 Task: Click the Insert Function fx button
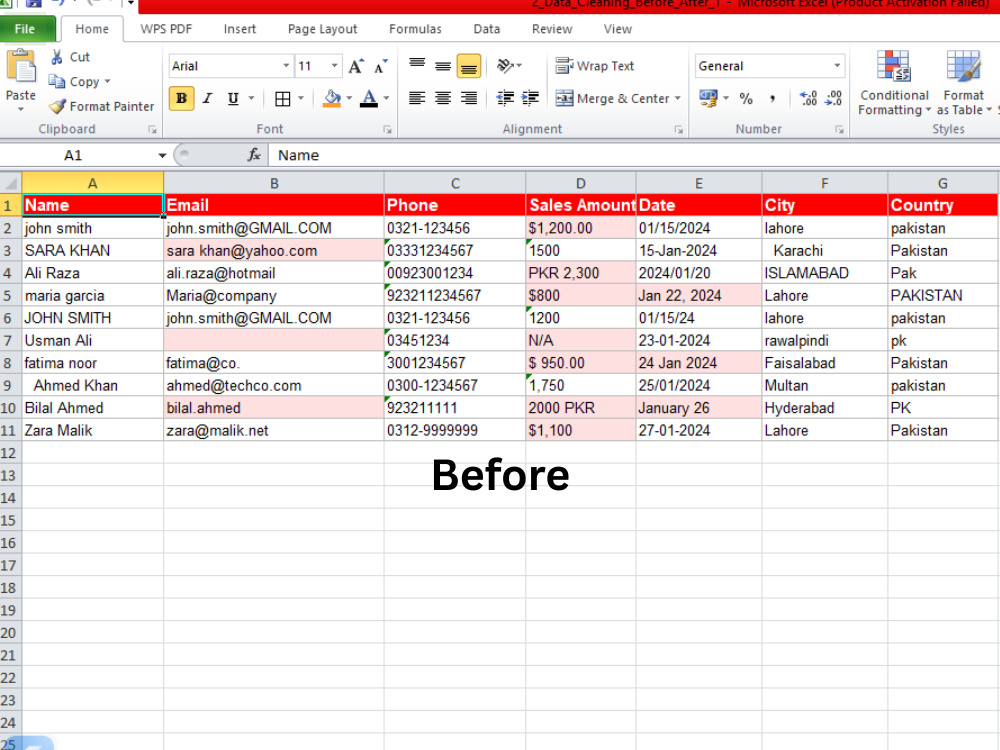click(254, 155)
